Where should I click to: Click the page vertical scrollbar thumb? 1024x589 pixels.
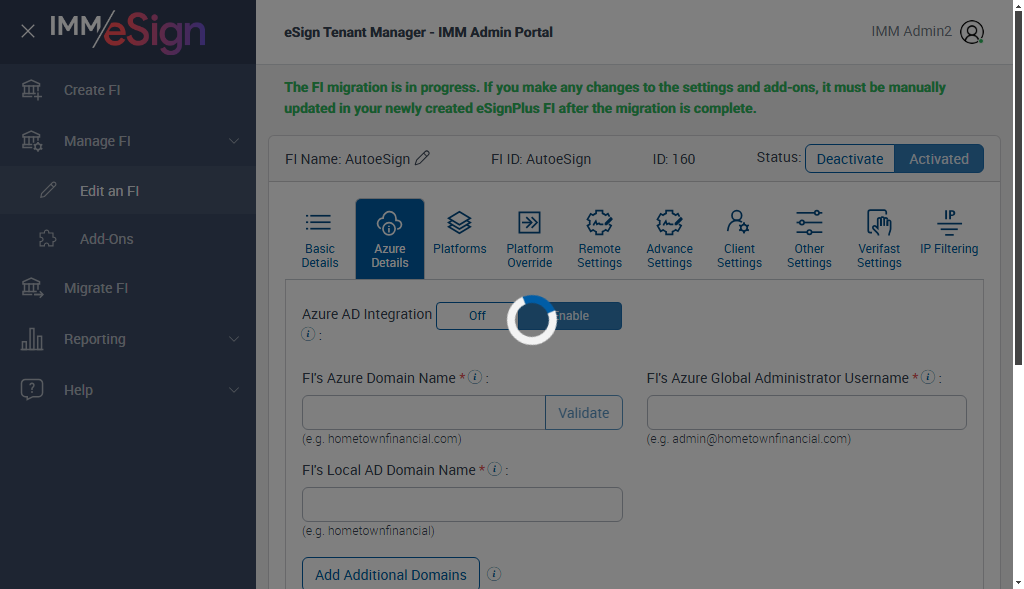[x=1018, y=188]
